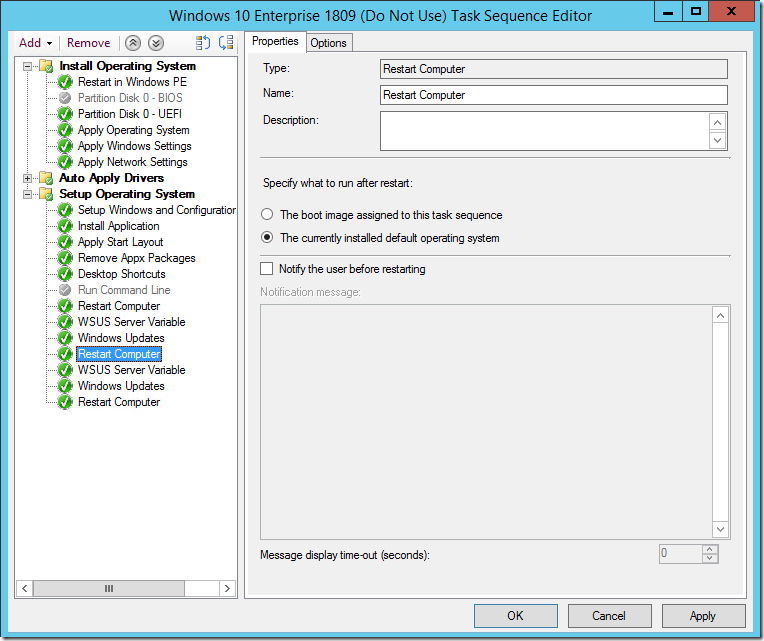The height and width of the screenshot is (641, 764).
Task: Click the Notification message text area
Action: [x=486, y=422]
